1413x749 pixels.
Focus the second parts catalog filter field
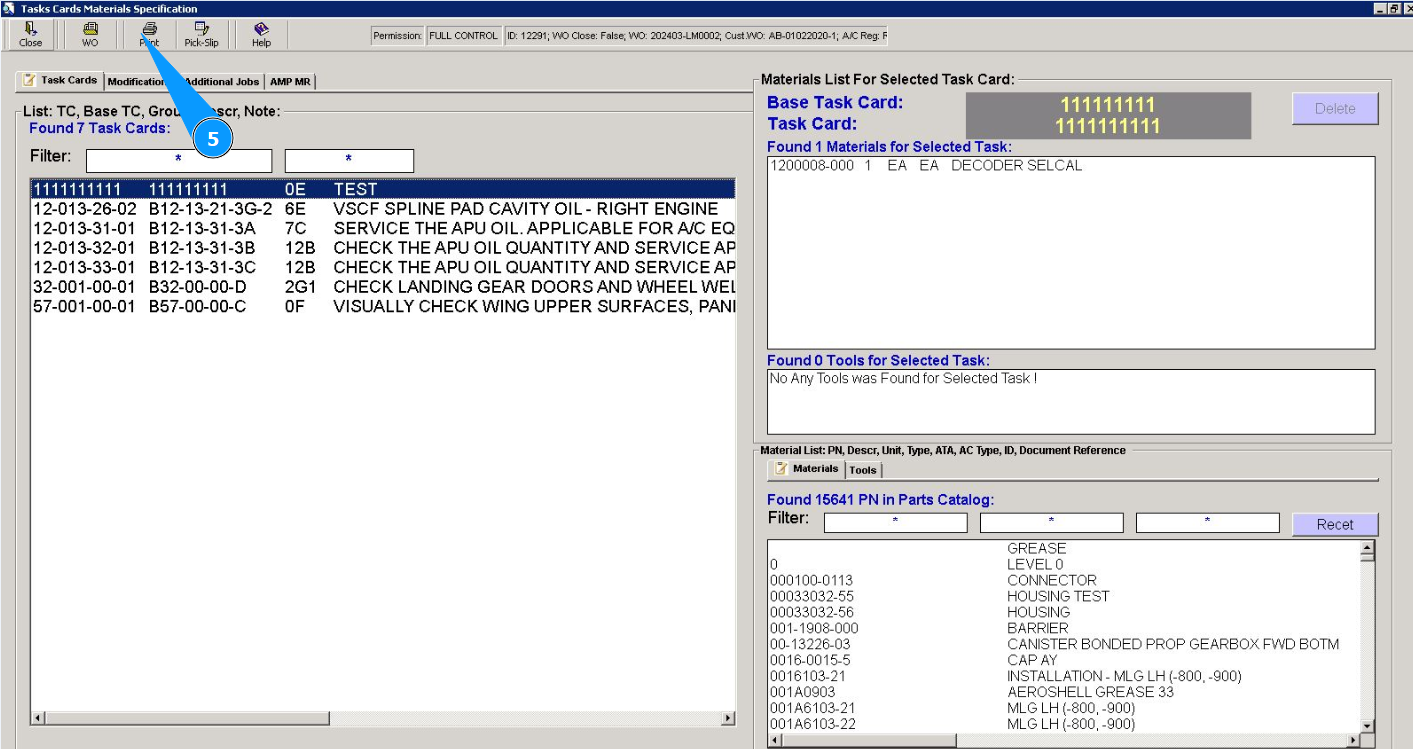point(1051,523)
